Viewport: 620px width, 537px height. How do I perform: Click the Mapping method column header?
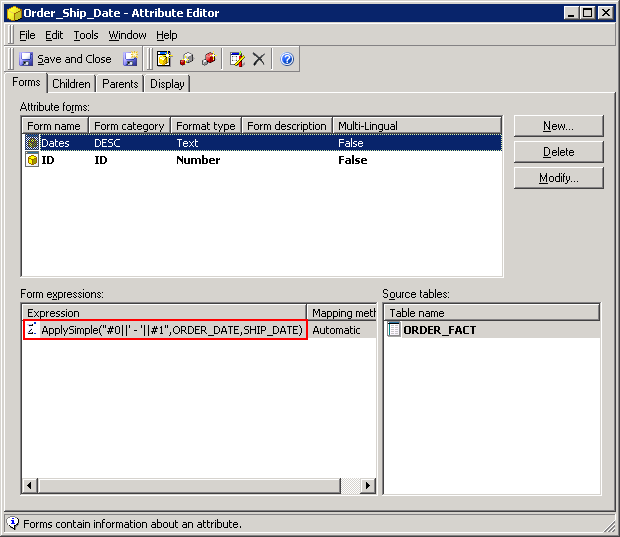point(342,313)
